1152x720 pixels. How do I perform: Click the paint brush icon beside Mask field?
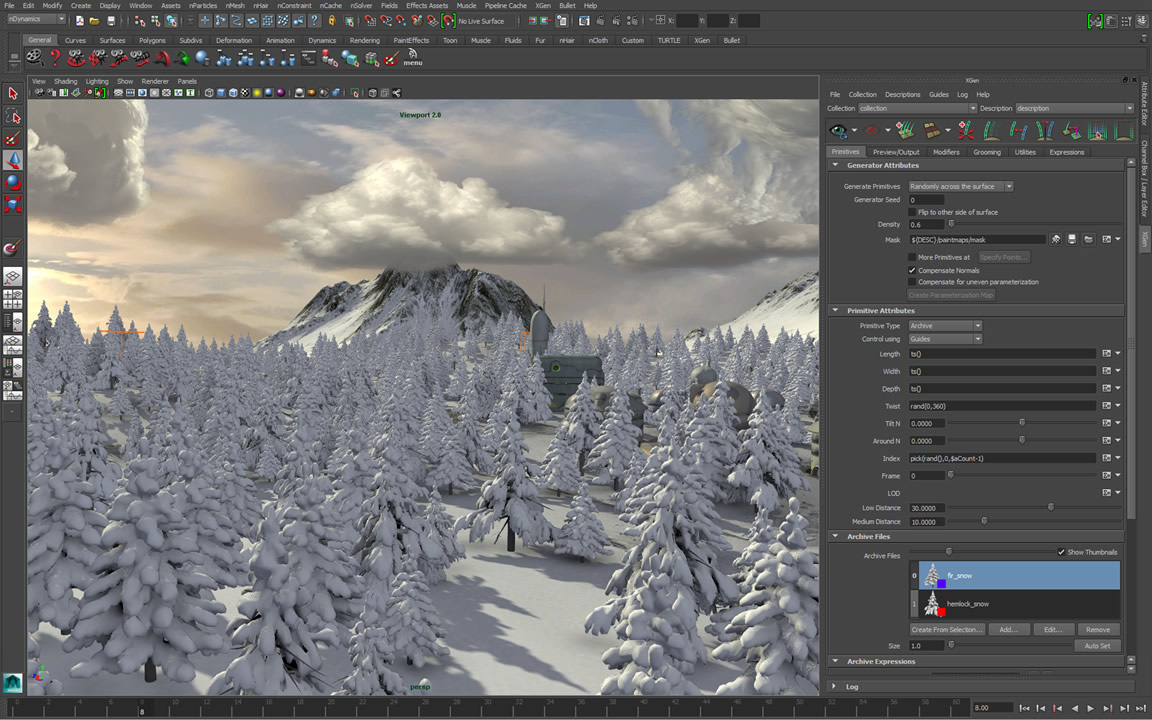pyautogui.click(x=1055, y=240)
